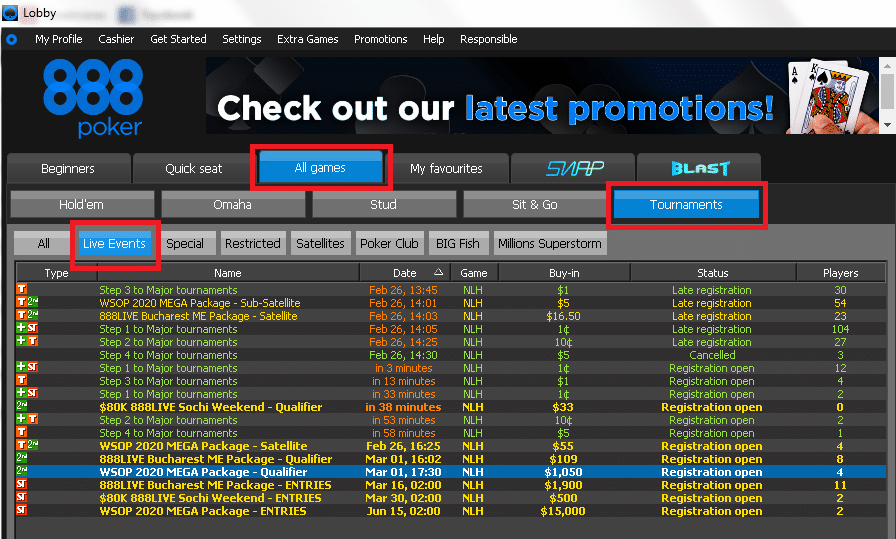Click the blue circle icon beside My Profile
Screen dimensions: 896x539
11,39
